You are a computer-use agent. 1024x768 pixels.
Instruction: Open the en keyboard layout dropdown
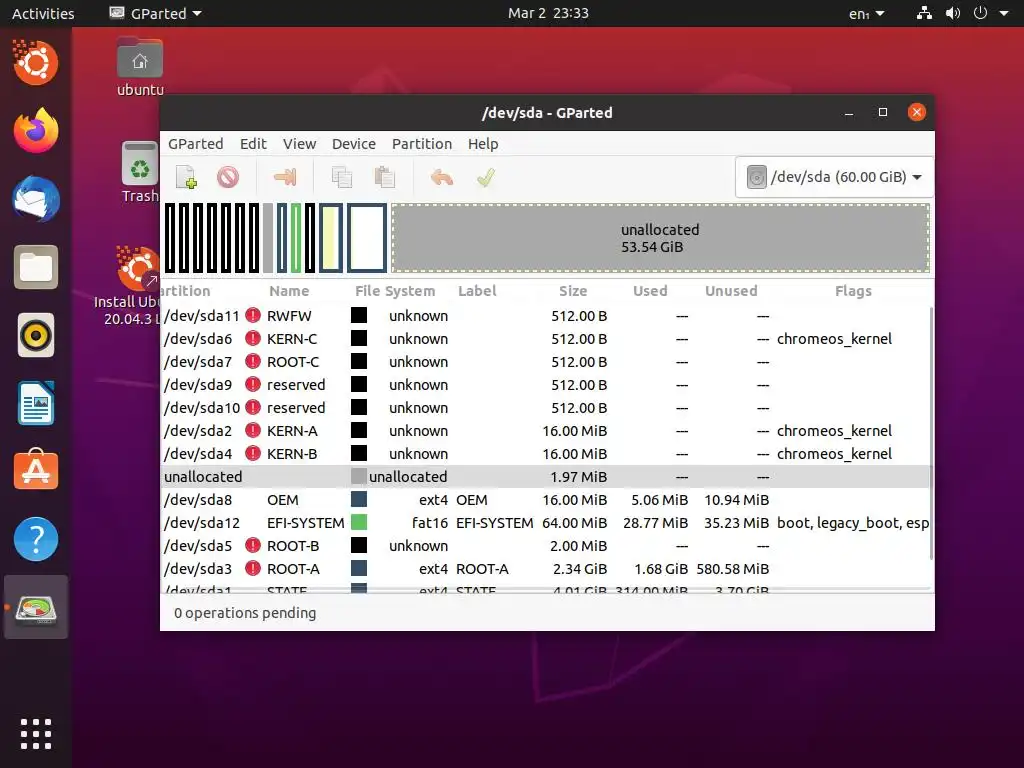click(866, 13)
